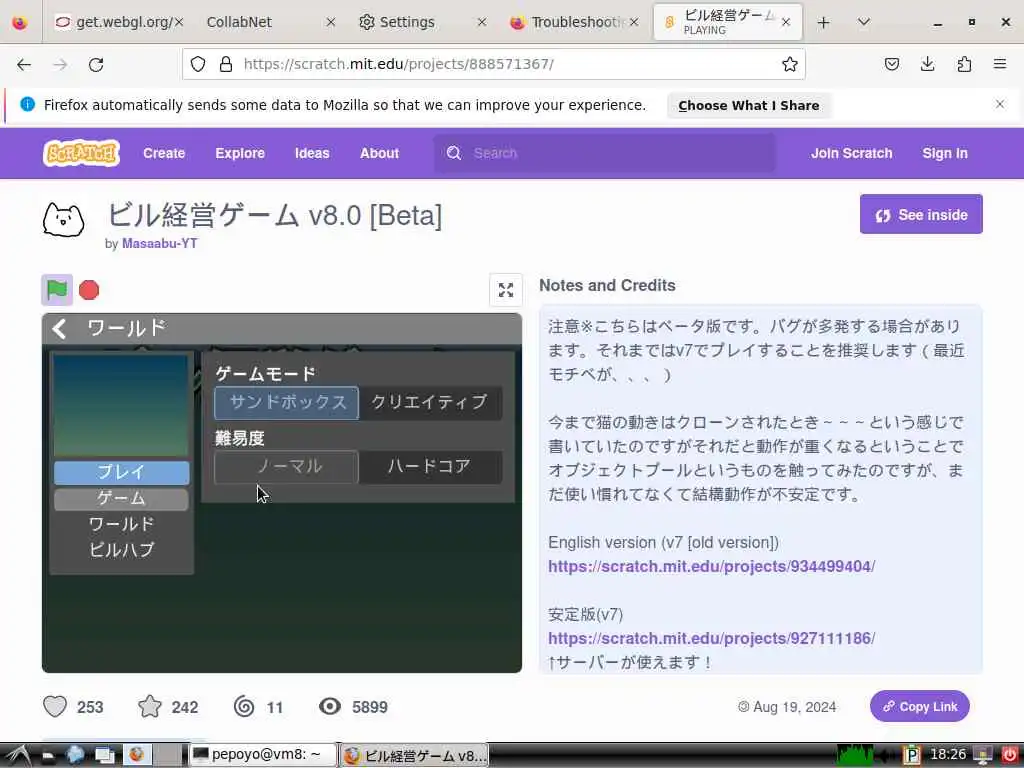Viewport: 1024px width, 768px height.
Task: Open the extensions puzzle icon
Action: pos(964,64)
